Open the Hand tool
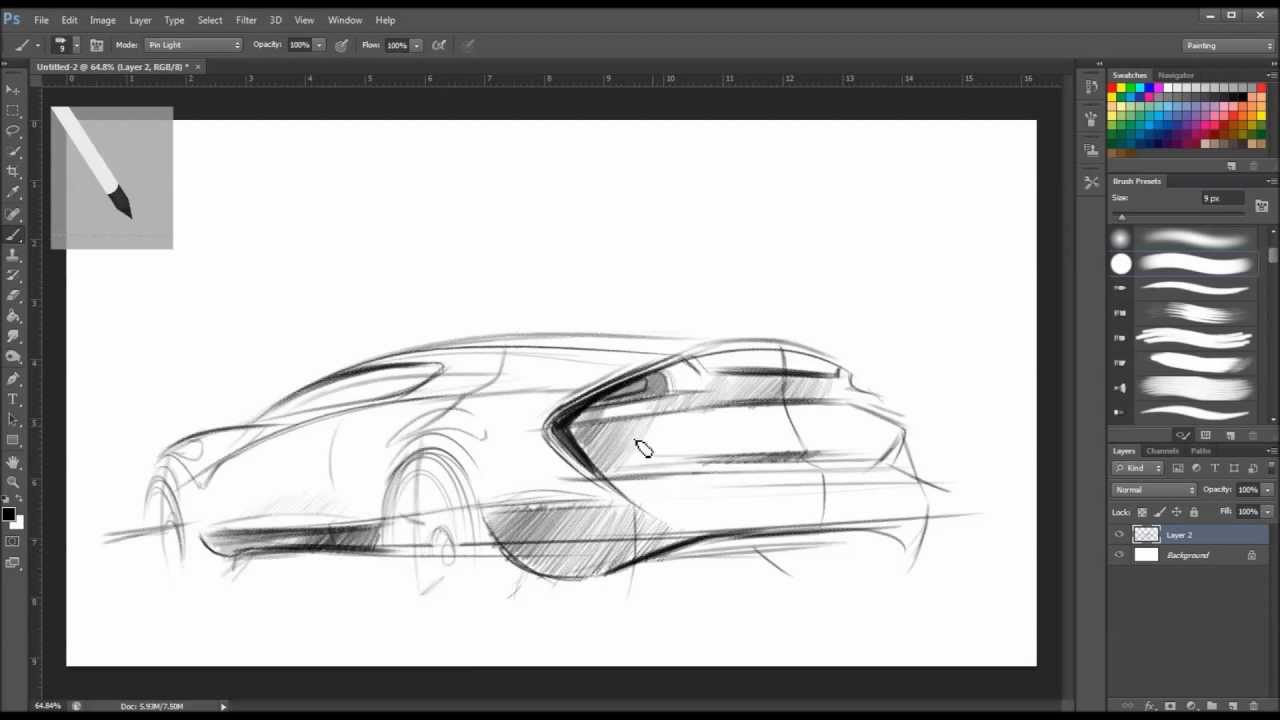Image resolution: width=1280 pixels, height=720 pixels. (14, 462)
